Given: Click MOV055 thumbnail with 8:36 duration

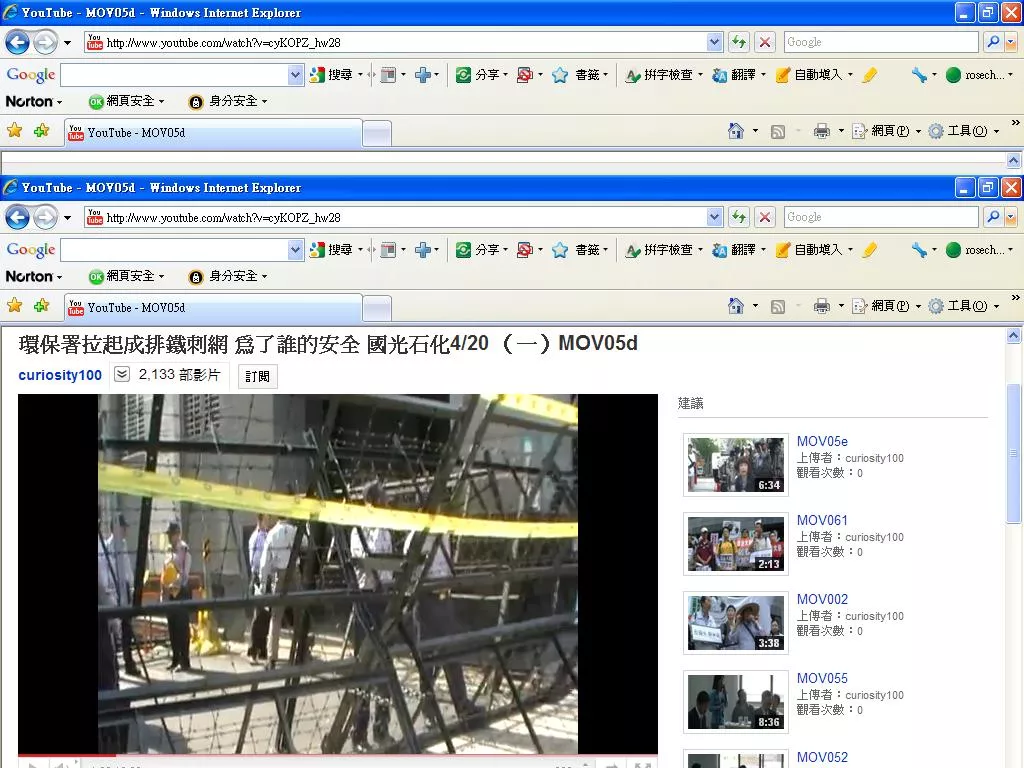Looking at the screenshot, I should click(736, 702).
